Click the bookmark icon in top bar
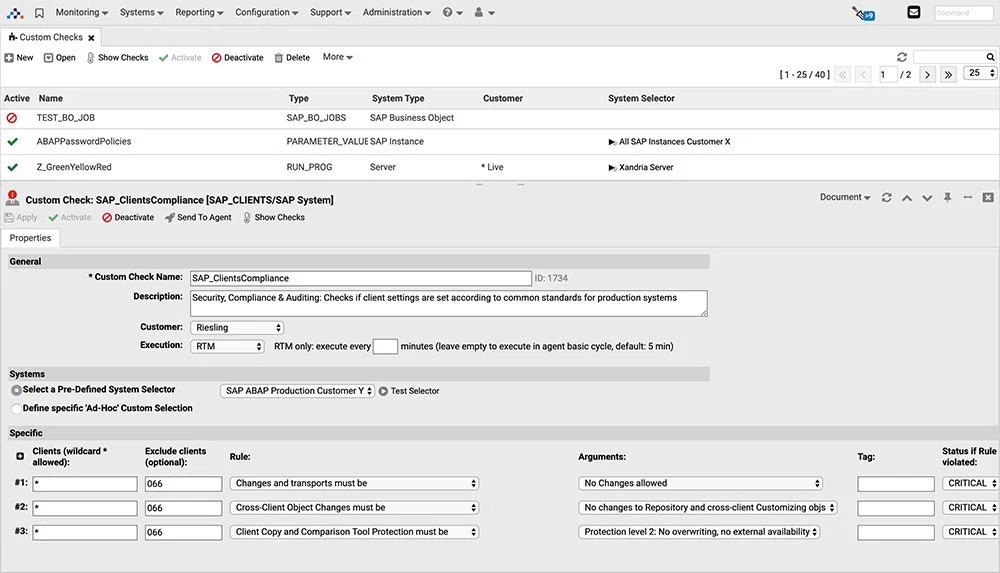This screenshot has width=1000, height=573. (x=39, y=13)
